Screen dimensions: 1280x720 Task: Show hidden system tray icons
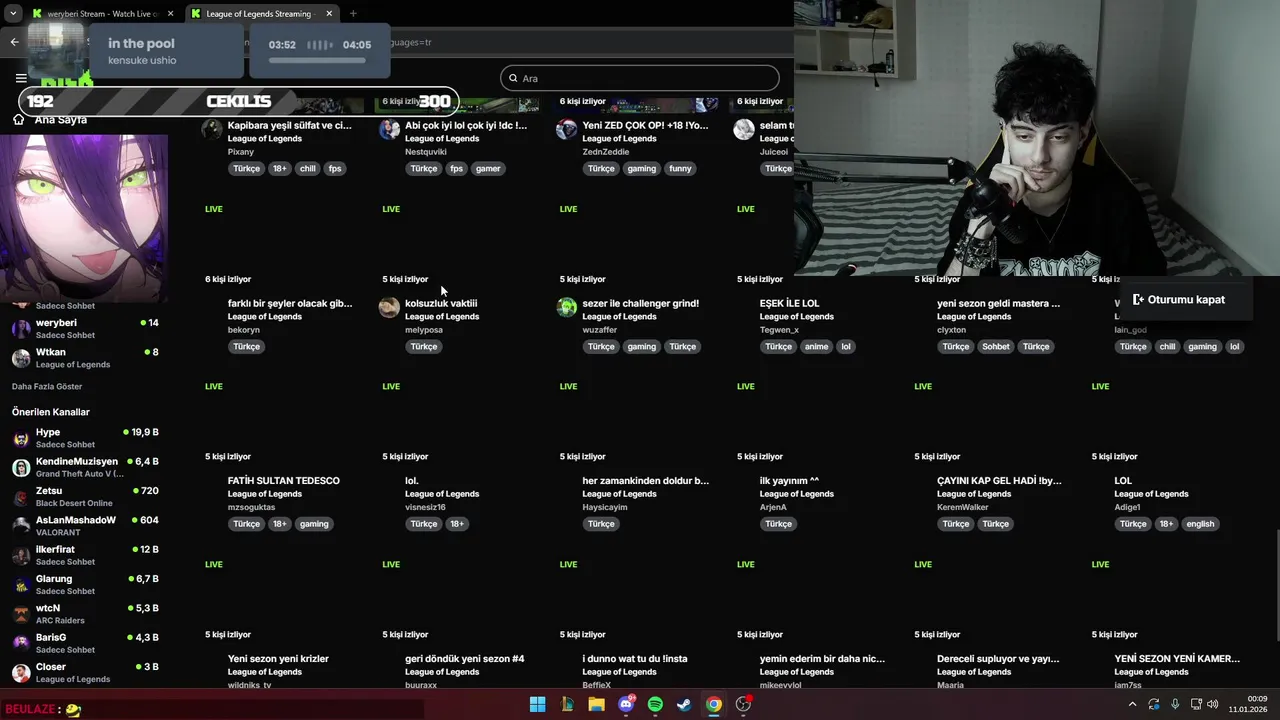(1132, 704)
